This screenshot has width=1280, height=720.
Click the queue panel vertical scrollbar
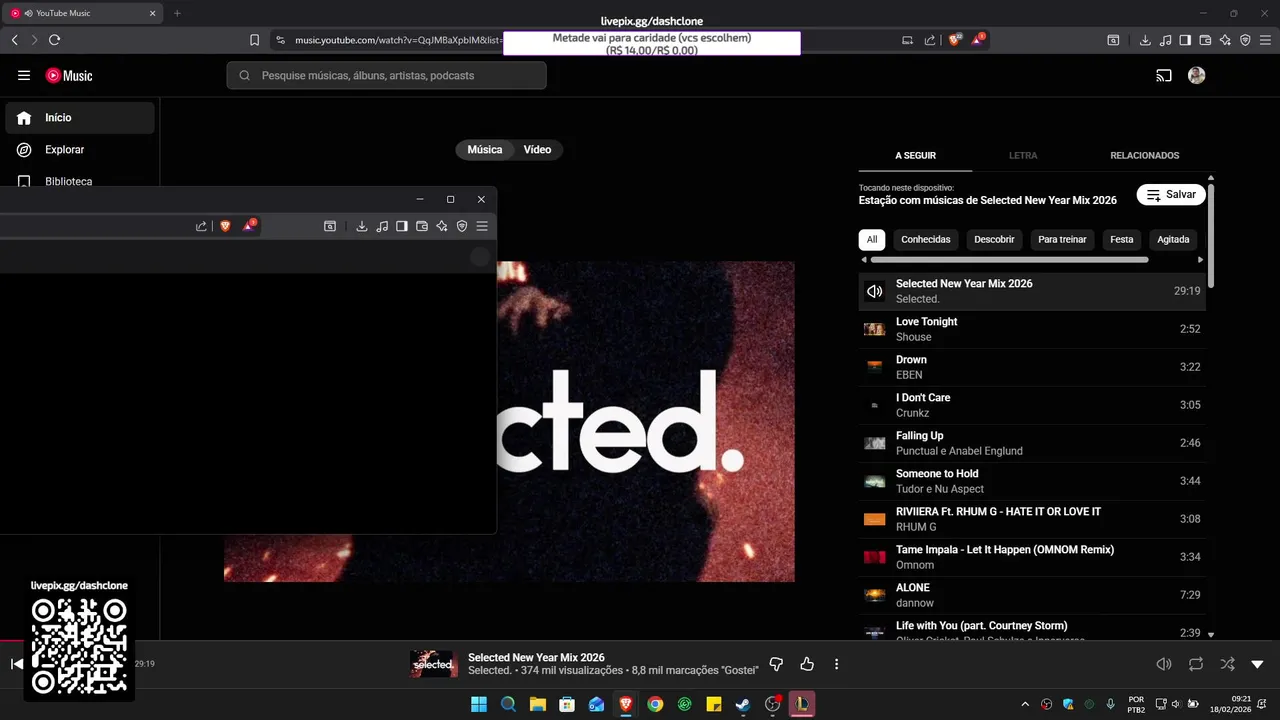1211,235
